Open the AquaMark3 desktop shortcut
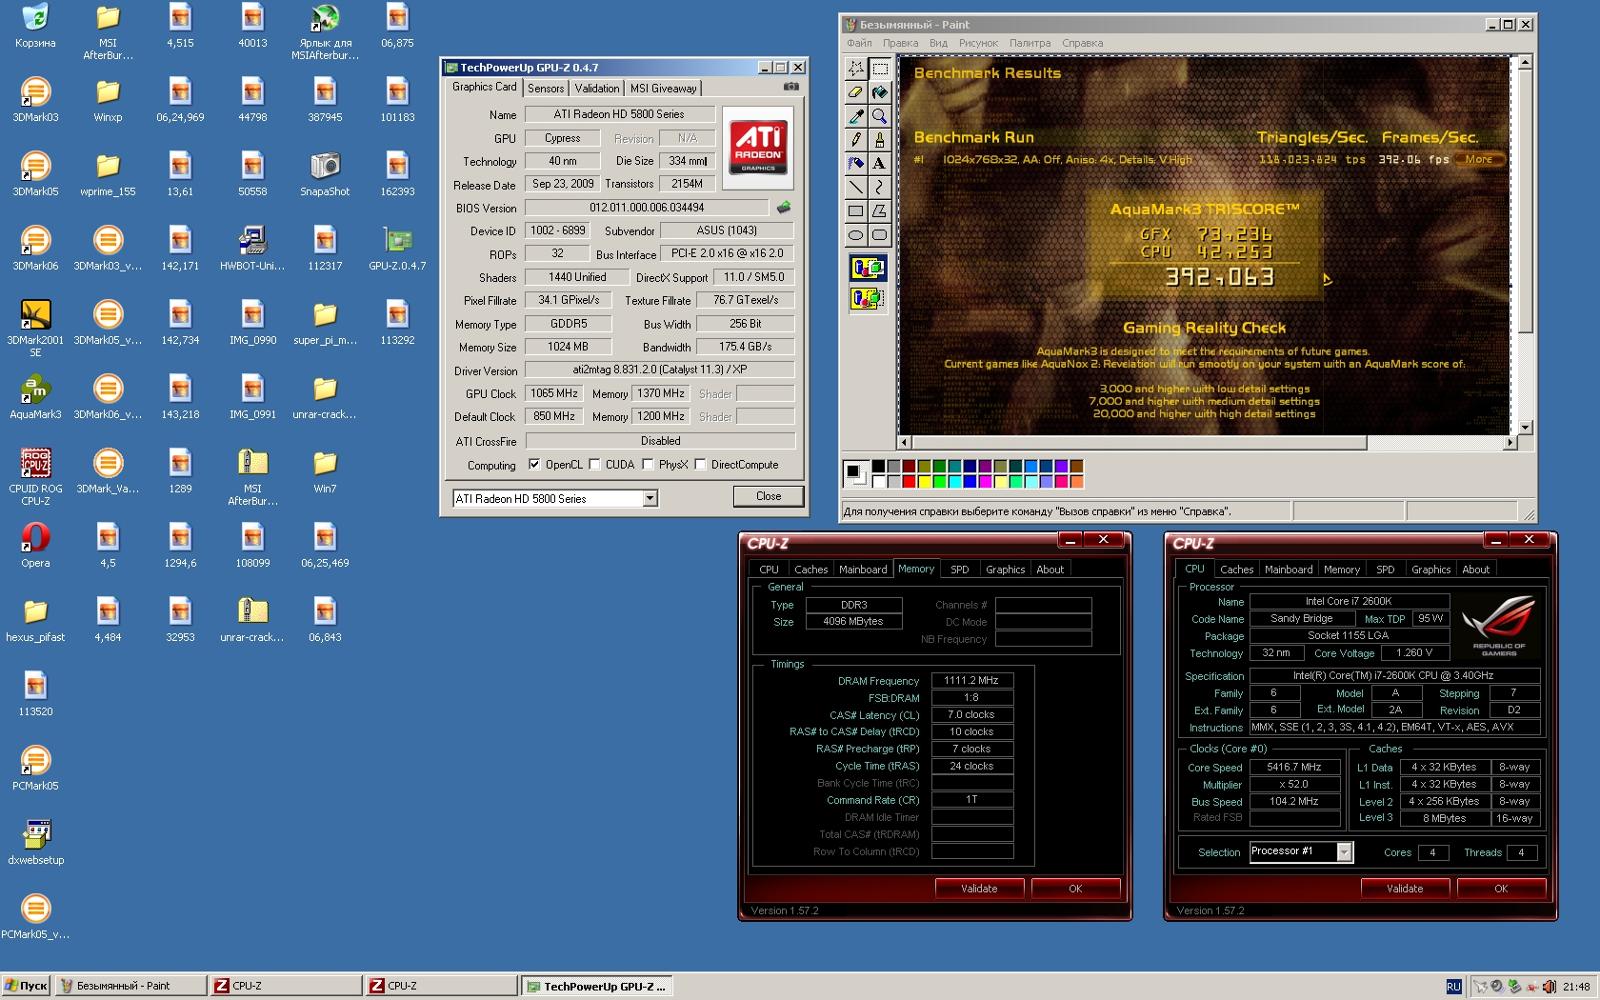The width and height of the screenshot is (1600, 1000). [35, 396]
